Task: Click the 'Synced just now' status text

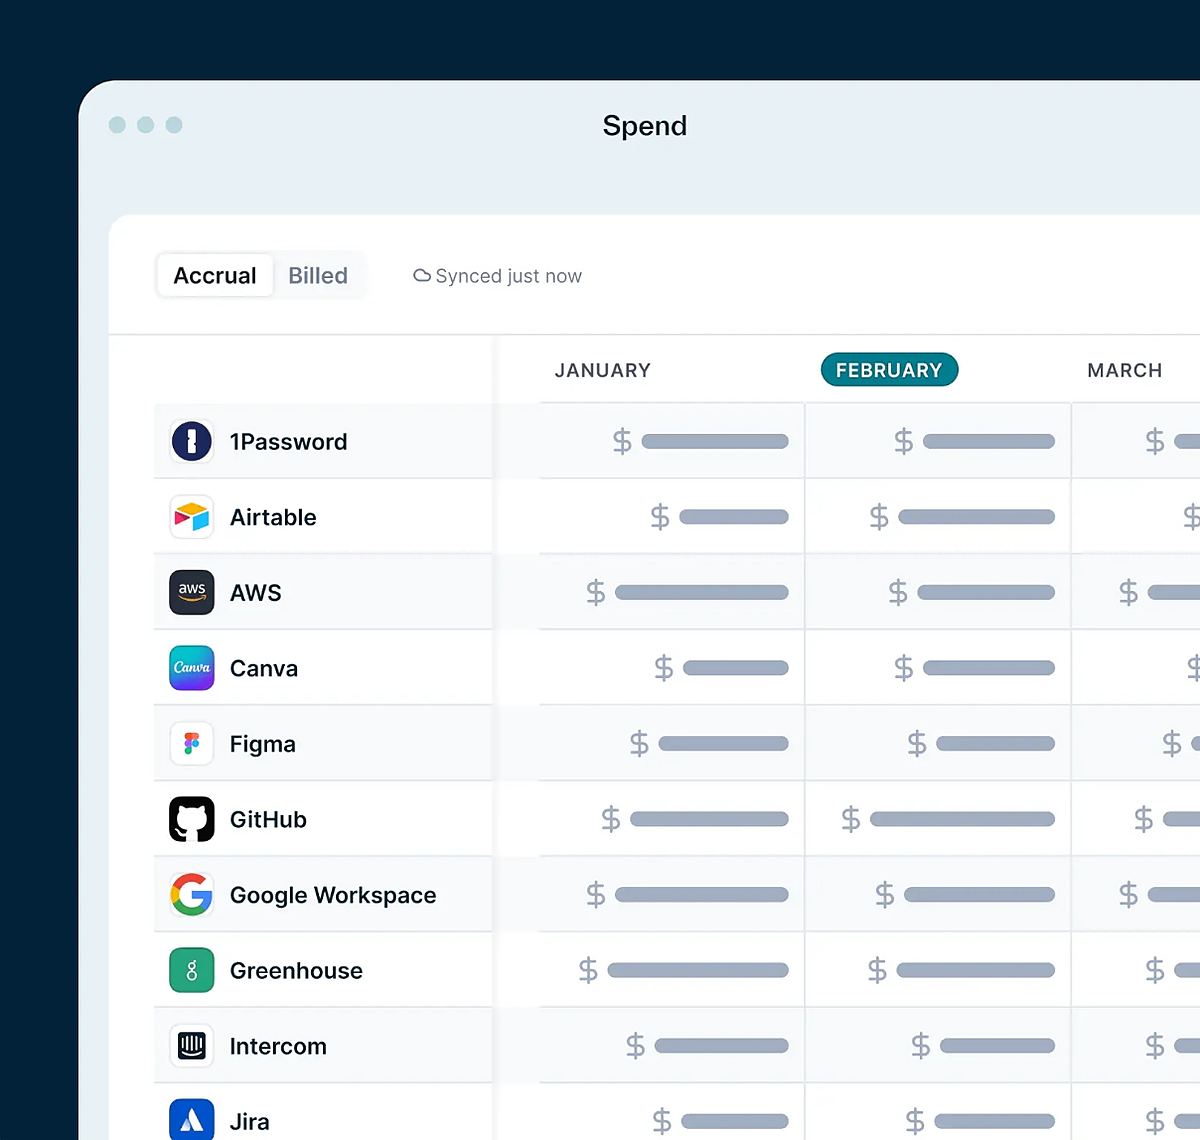Action: (509, 276)
